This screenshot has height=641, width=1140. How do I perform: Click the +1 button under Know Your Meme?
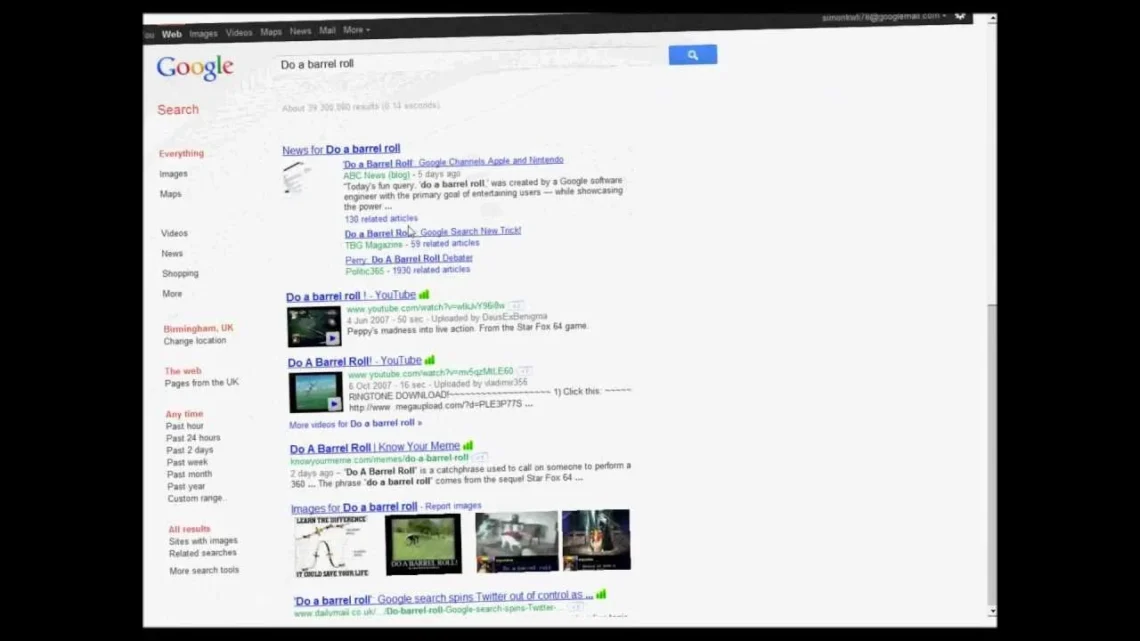480,458
